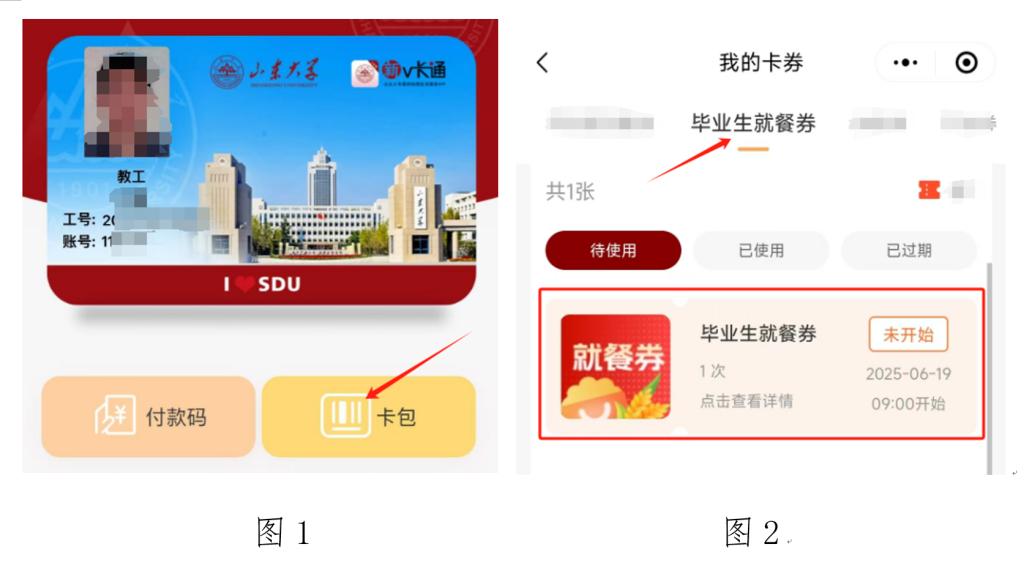Viewport: 1024px width, 563px height.
Task: Open the three-dots more menu
Action: coord(905,63)
